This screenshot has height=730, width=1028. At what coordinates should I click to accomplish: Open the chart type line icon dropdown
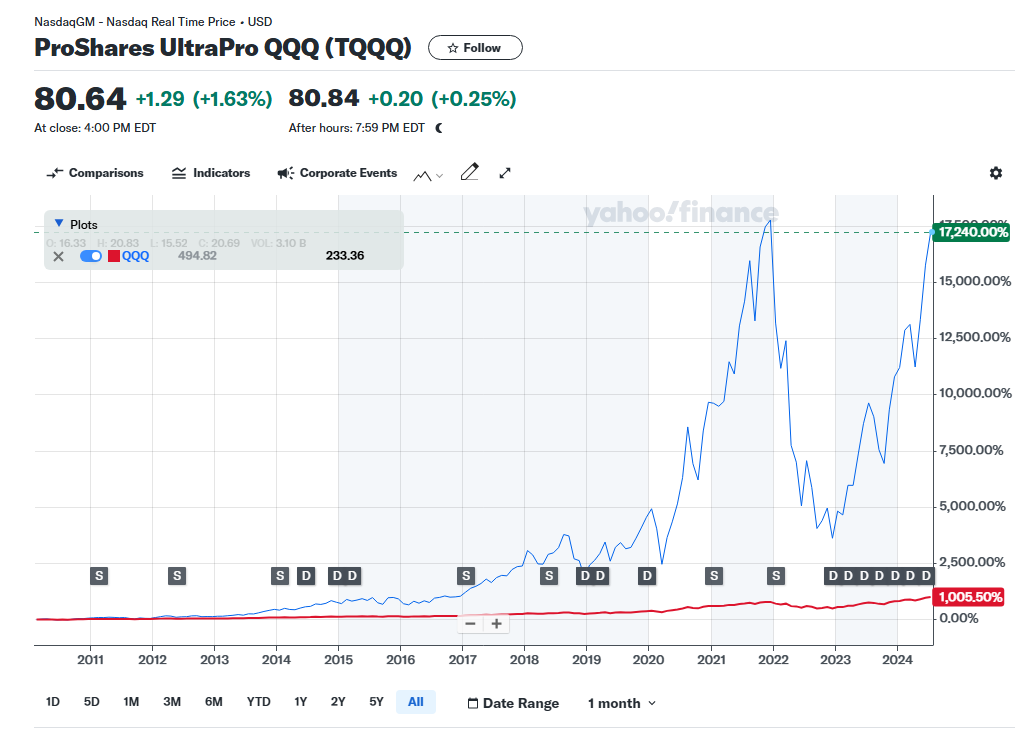click(x=428, y=175)
